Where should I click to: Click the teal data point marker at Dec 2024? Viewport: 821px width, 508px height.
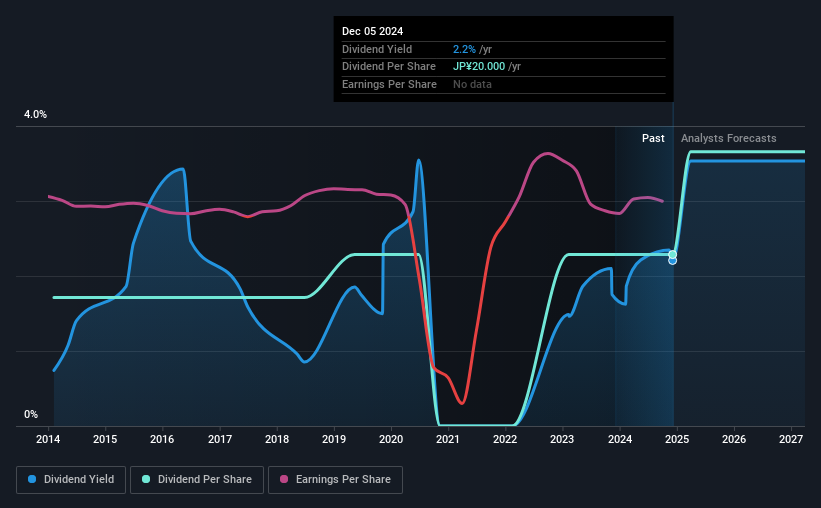point(672,255)
